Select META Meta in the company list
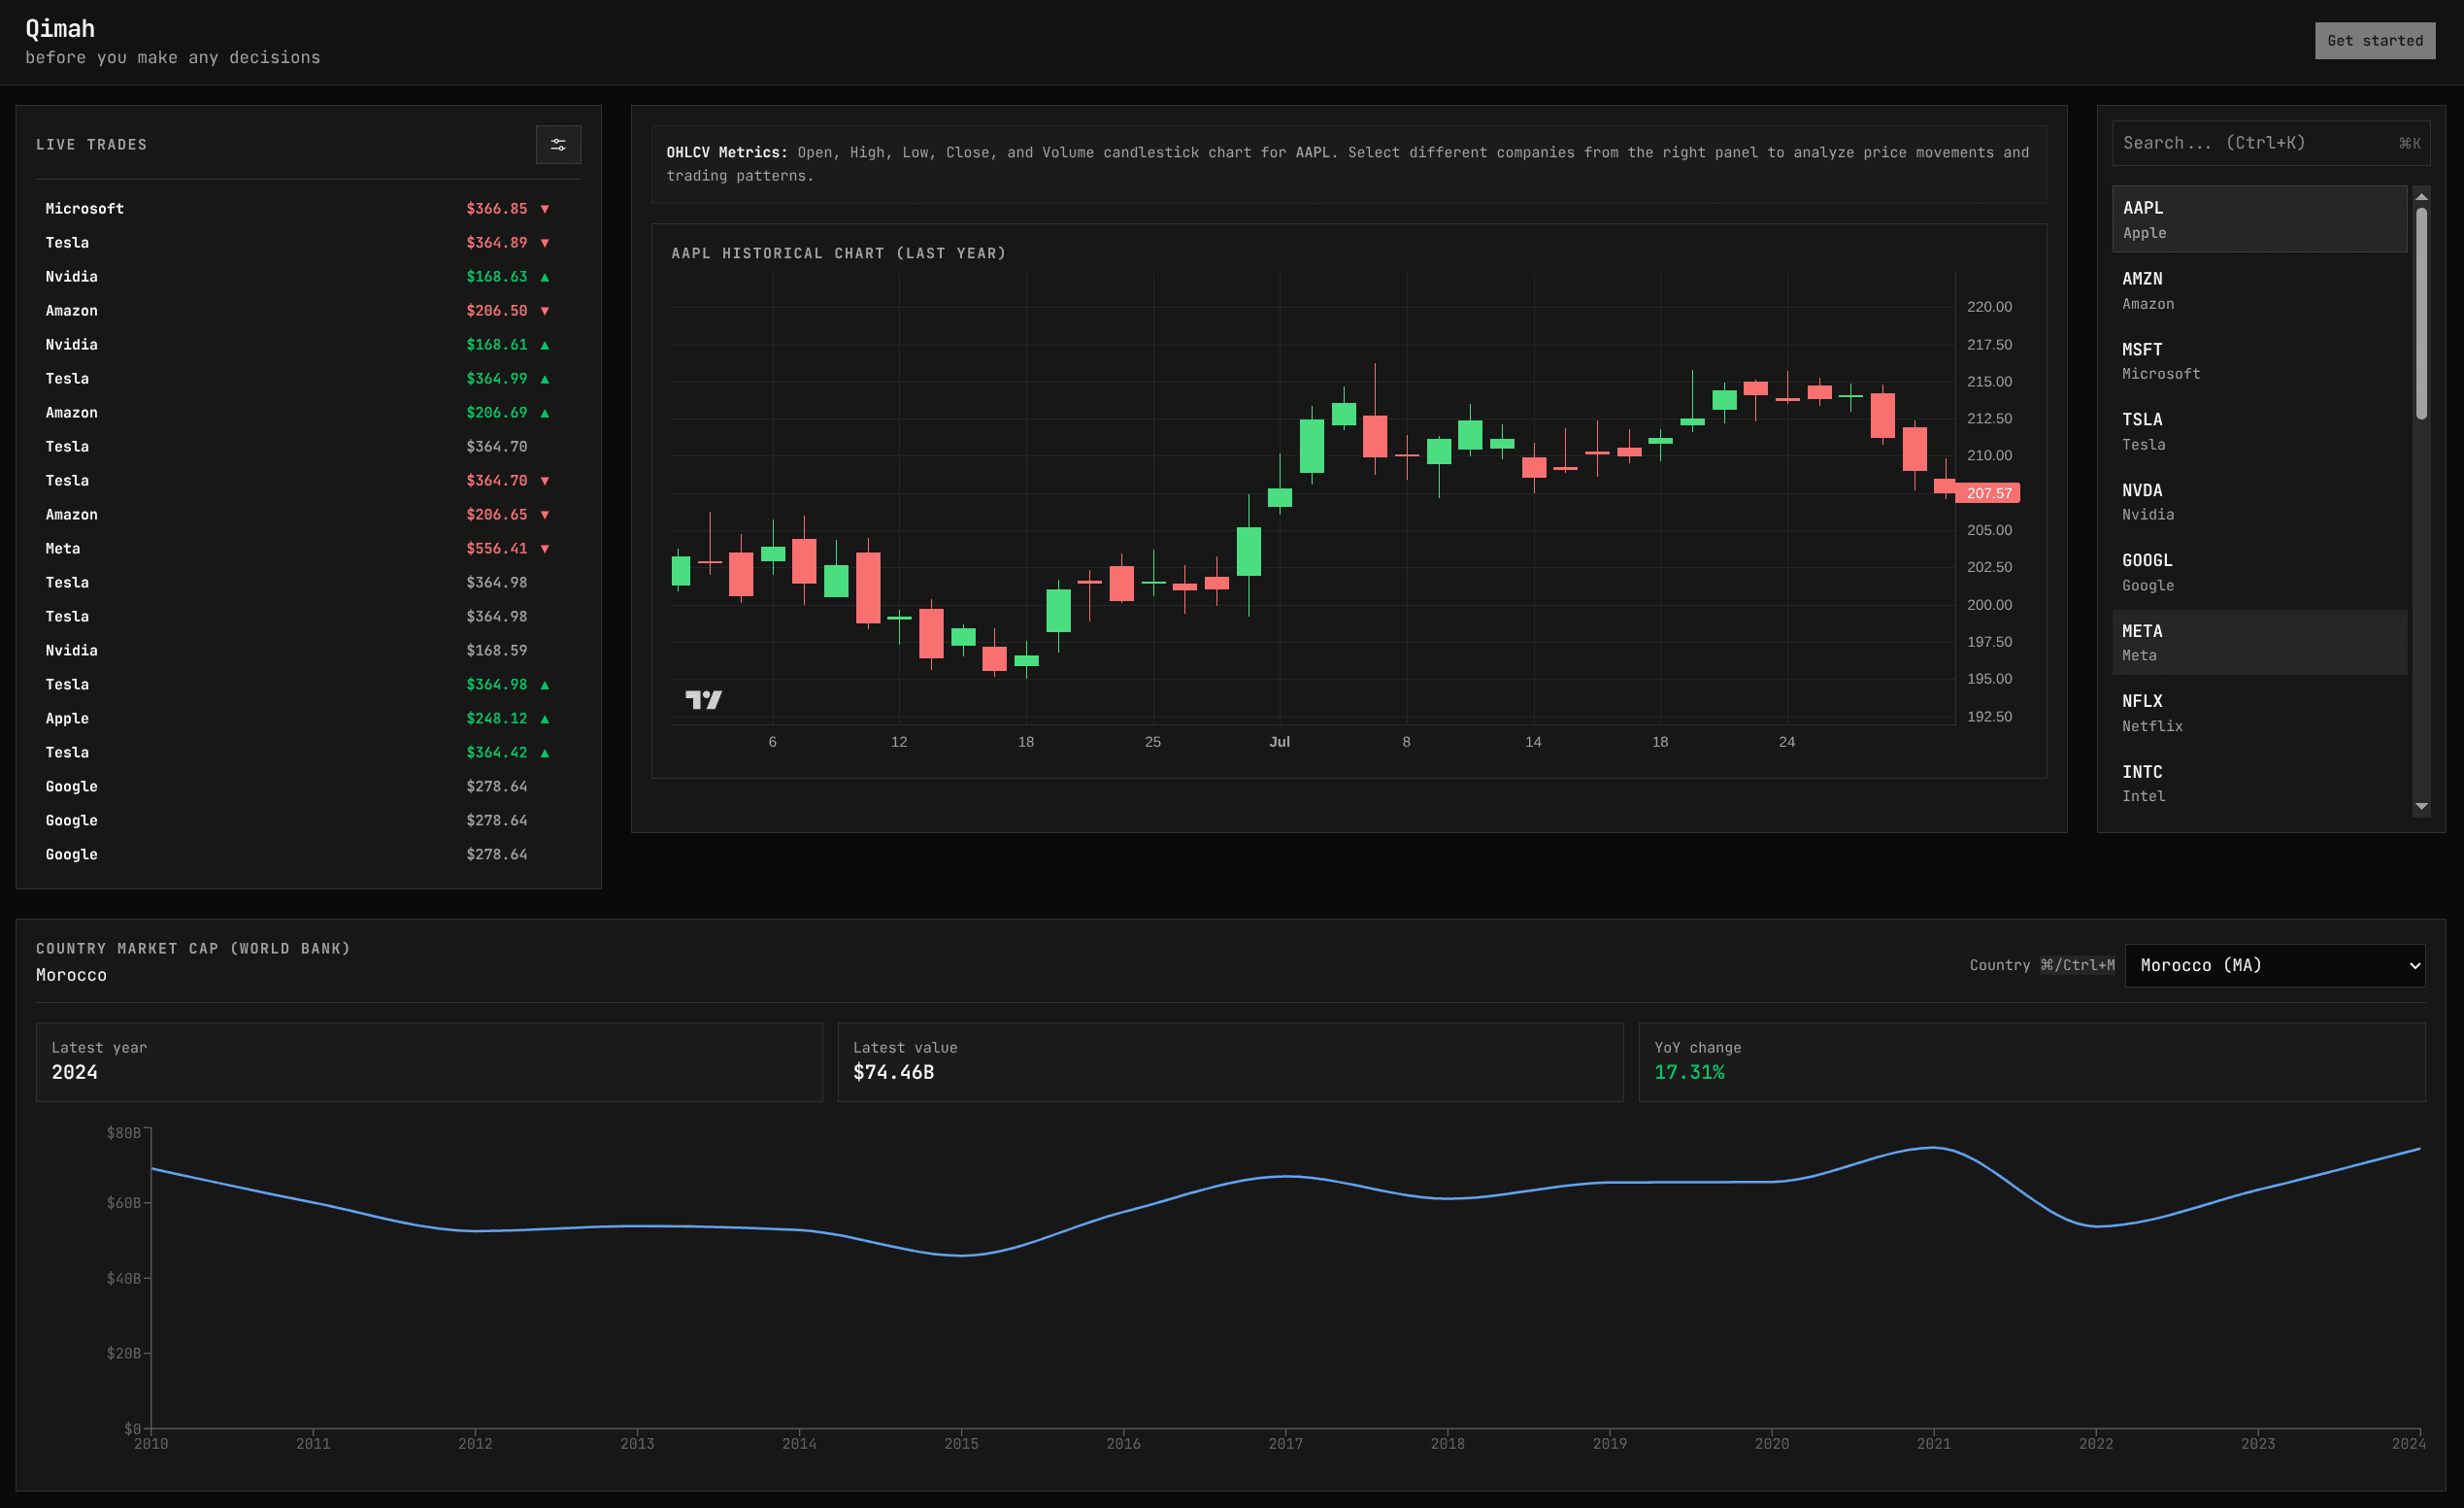 pyautogui.click(x=2259, y=643)
